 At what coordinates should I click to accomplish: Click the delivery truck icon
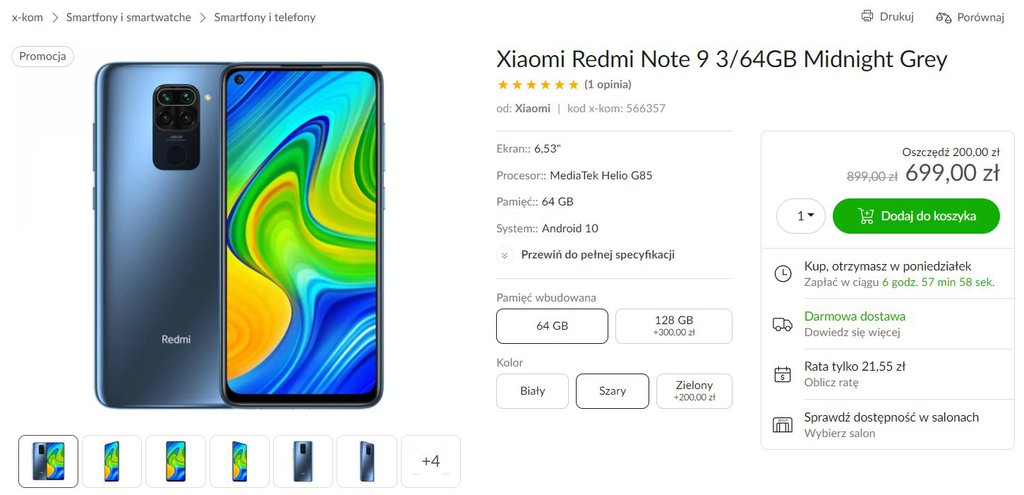coord(782,324)
